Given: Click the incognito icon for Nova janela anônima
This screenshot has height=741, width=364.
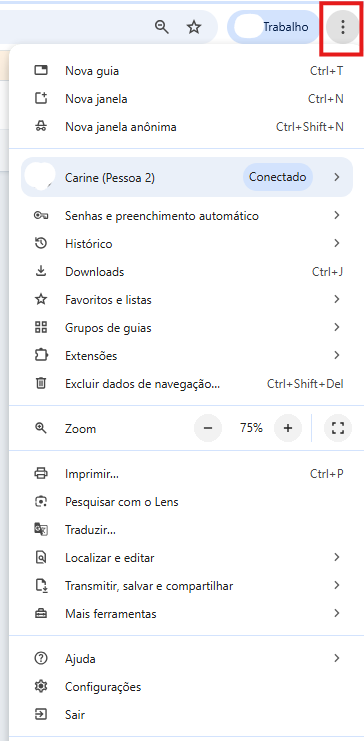Looking at the screenshot, I should 42,127.
